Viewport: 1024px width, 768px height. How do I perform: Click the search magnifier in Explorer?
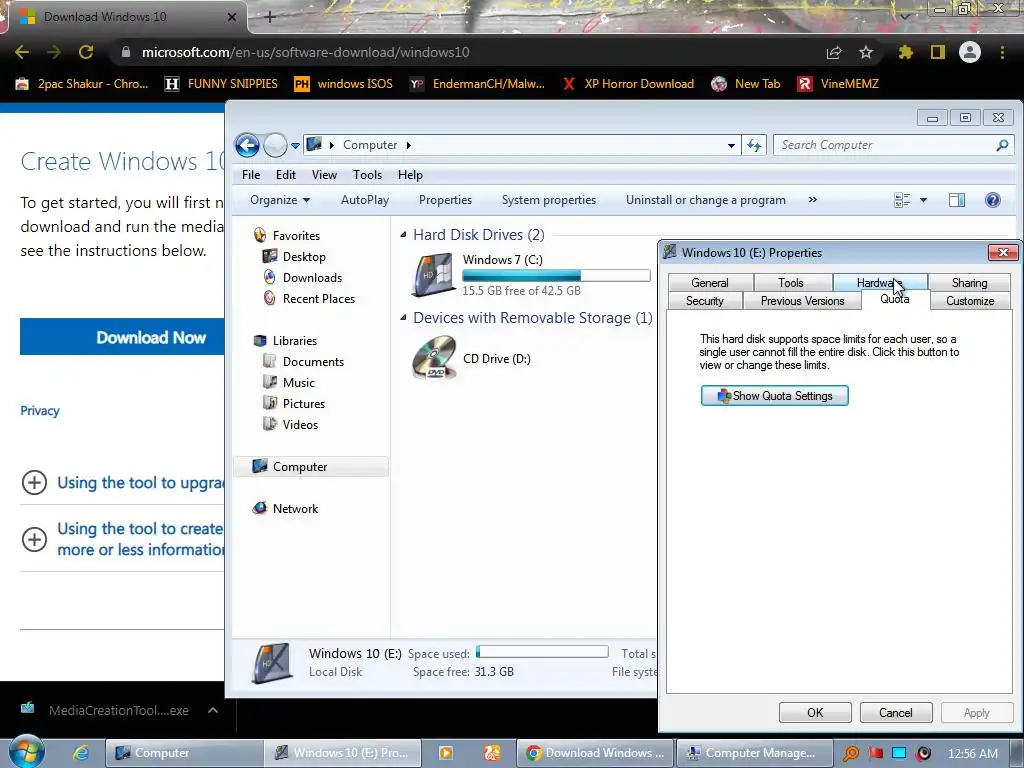tap(1002, 145)
